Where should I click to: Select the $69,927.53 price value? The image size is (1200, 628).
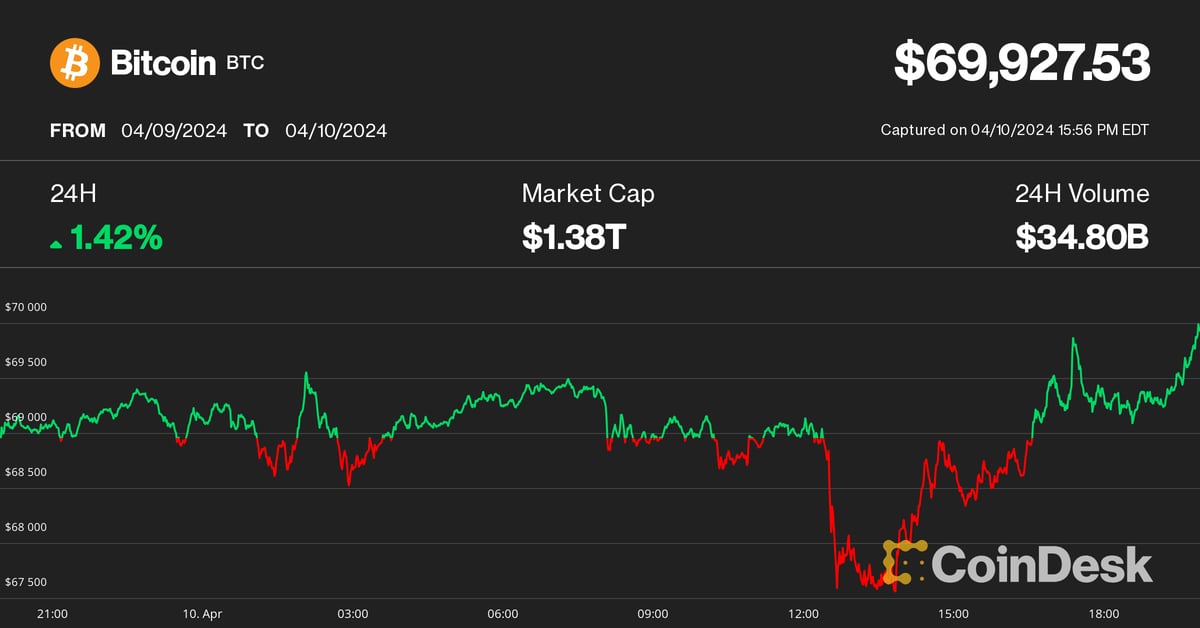coord(1022,63)
